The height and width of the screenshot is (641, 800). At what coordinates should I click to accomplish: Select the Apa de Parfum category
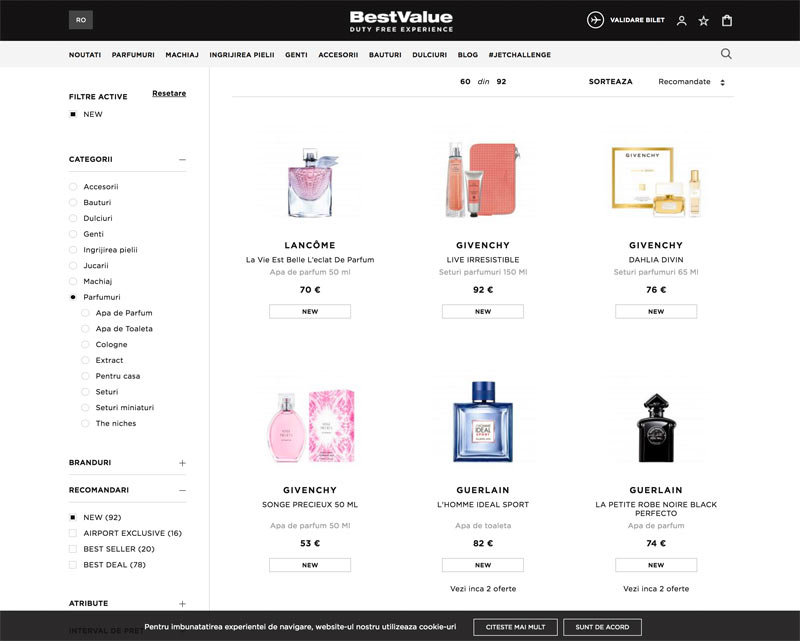pos(86,313)
